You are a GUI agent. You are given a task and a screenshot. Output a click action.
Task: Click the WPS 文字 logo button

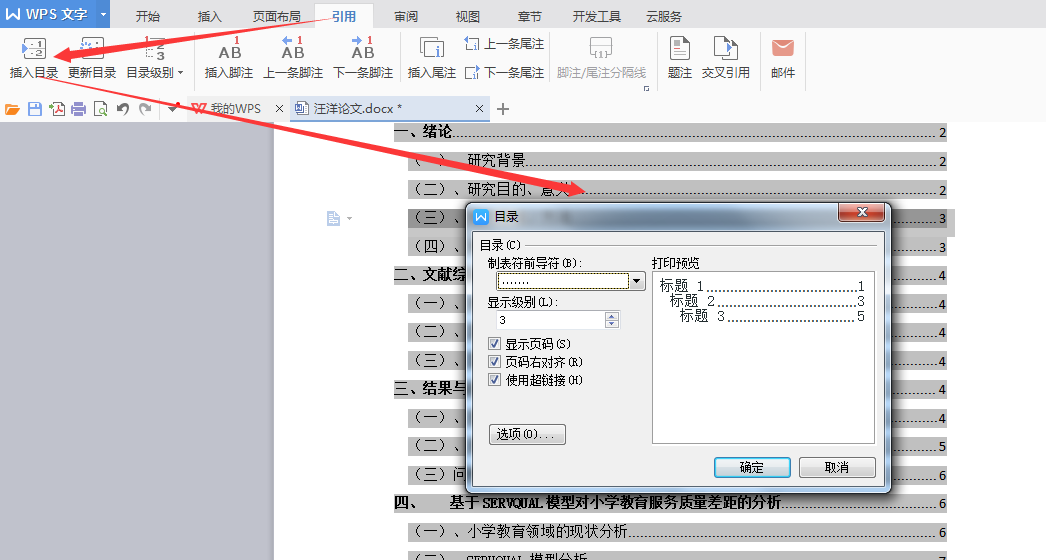(47, 14)
